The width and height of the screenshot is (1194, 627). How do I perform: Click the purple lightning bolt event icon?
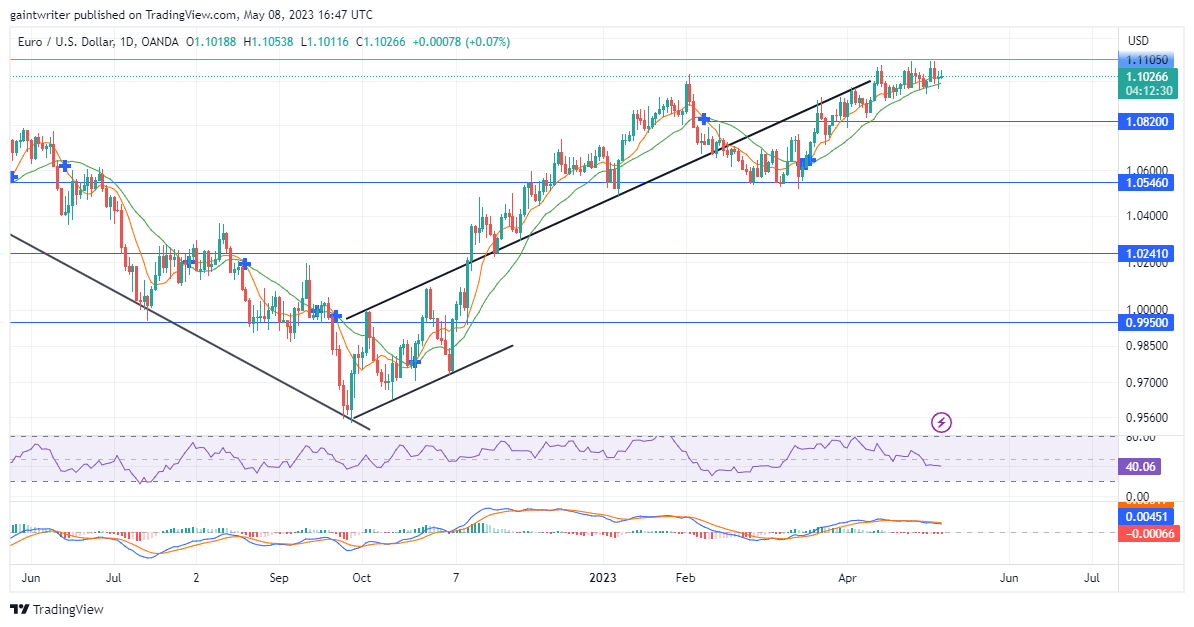coord(941,422)
